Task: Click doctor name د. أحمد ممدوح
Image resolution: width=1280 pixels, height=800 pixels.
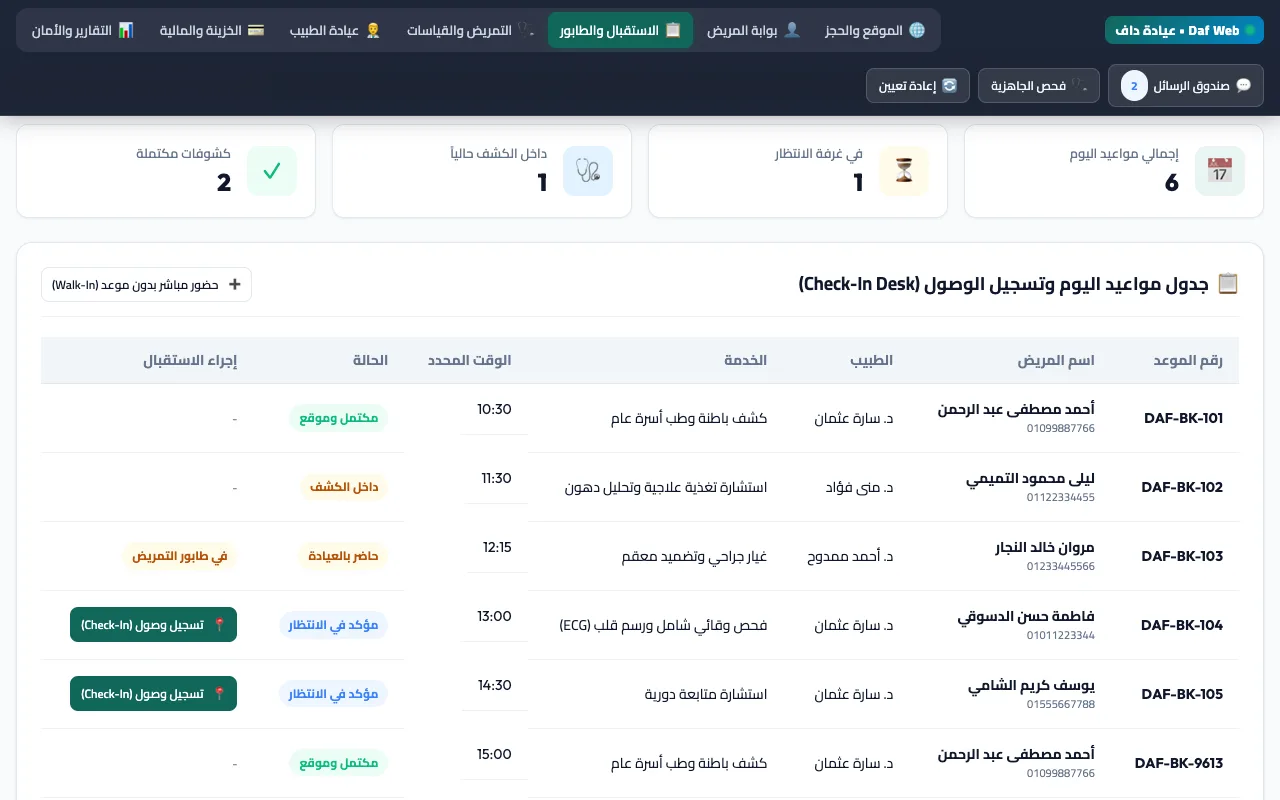Action: [x=850, y=556]
